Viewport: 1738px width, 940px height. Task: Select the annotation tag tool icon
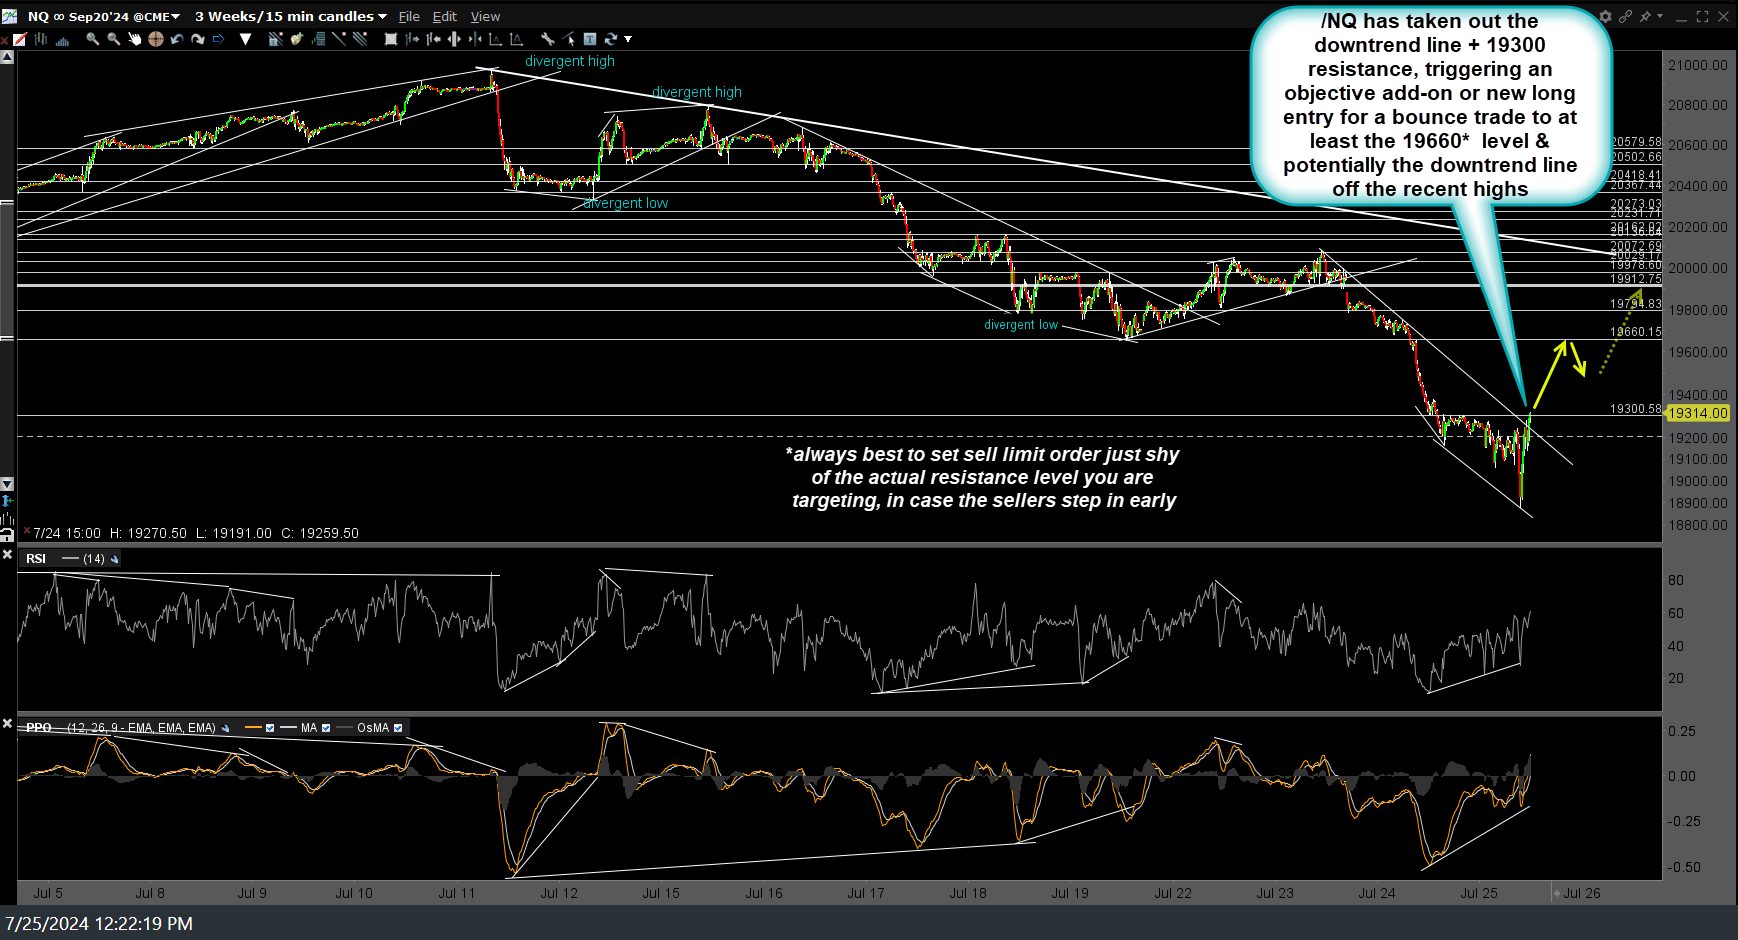297,39
